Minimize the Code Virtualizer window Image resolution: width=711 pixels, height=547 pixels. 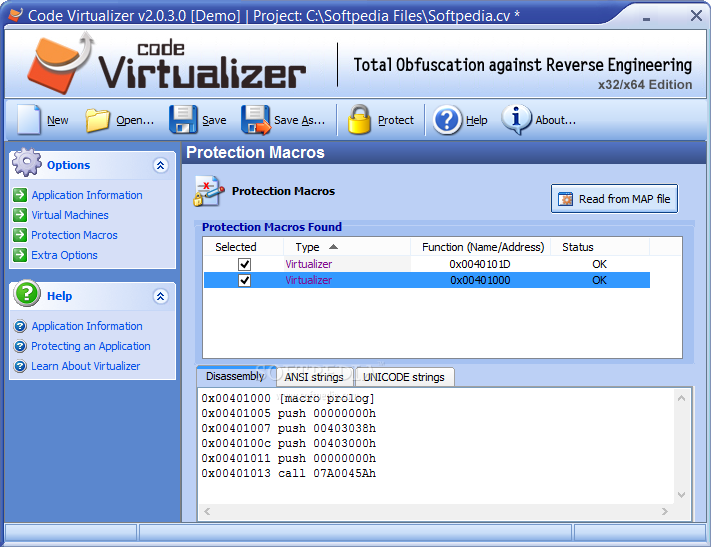(x=647, y=19)
